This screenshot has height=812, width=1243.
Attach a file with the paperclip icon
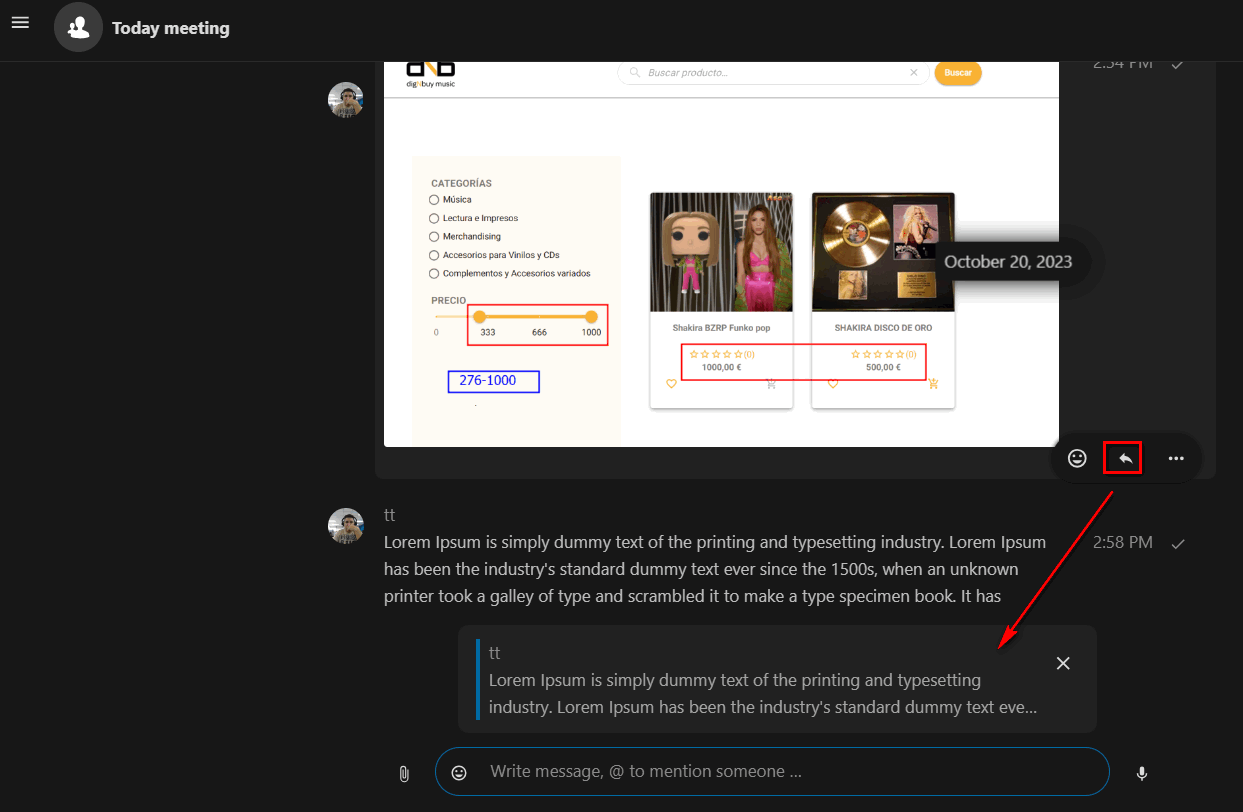pos(404,773)
